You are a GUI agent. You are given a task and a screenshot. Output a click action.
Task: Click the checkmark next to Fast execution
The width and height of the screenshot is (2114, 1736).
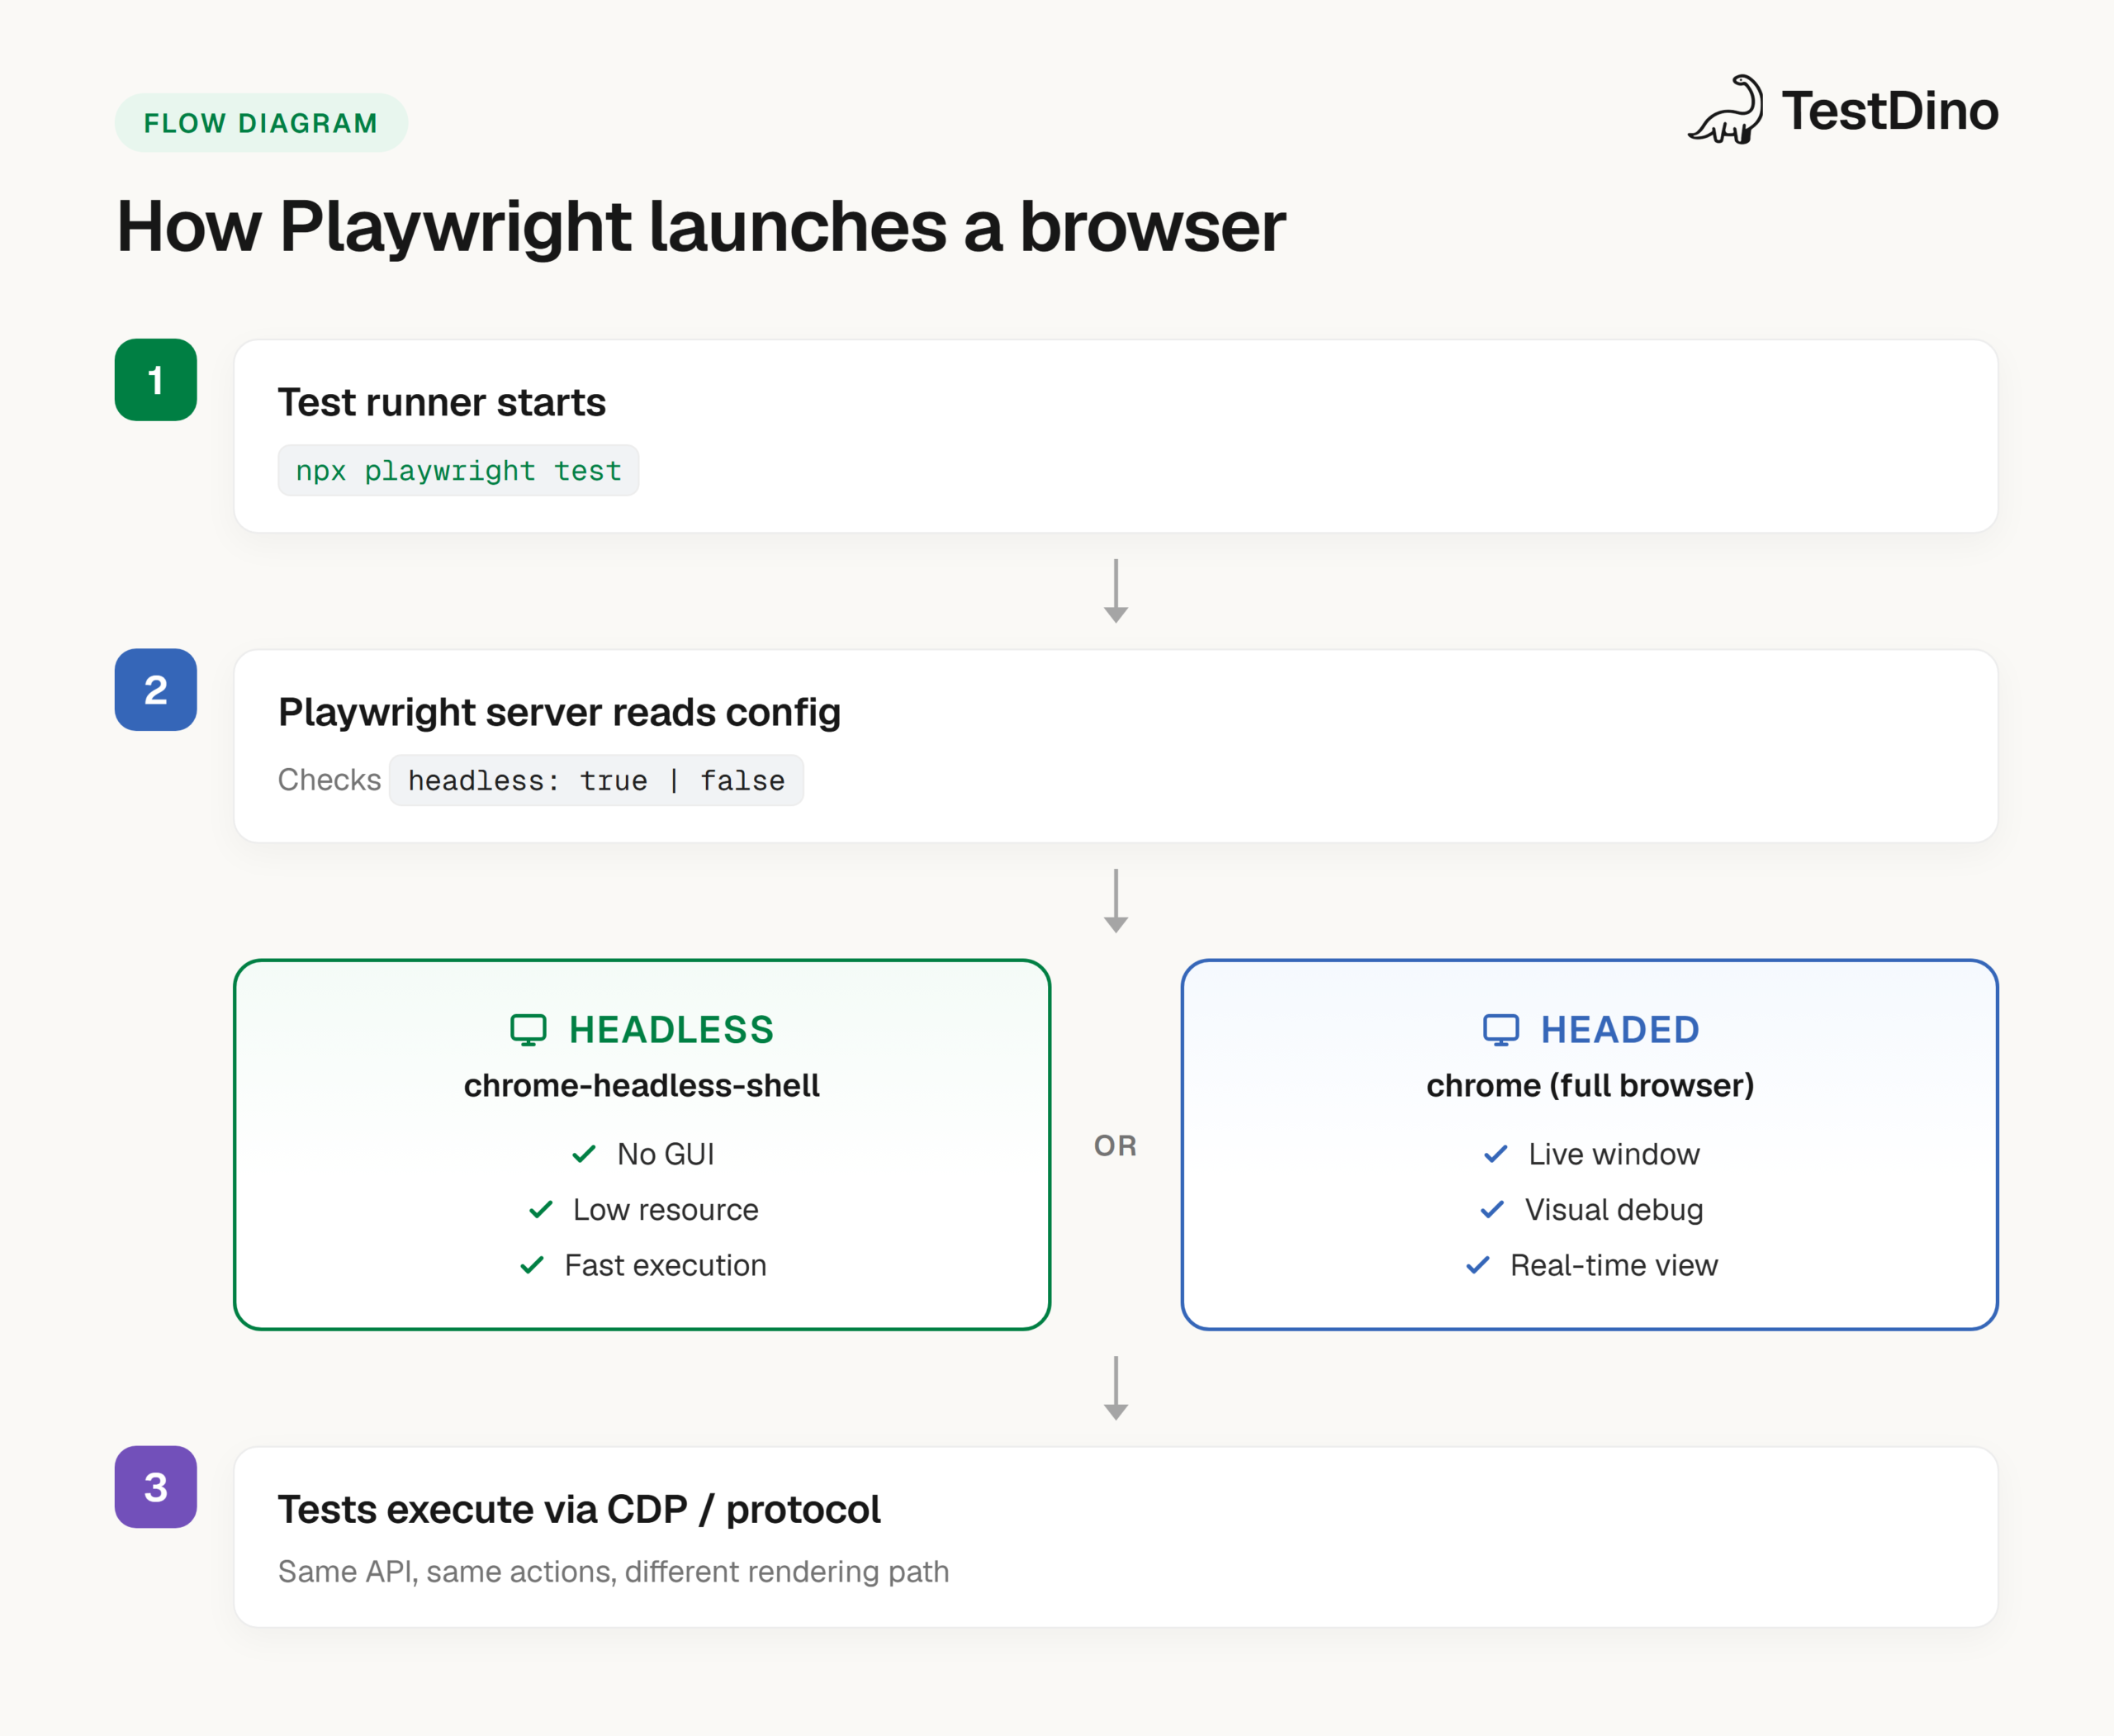tap(532, 1265)
